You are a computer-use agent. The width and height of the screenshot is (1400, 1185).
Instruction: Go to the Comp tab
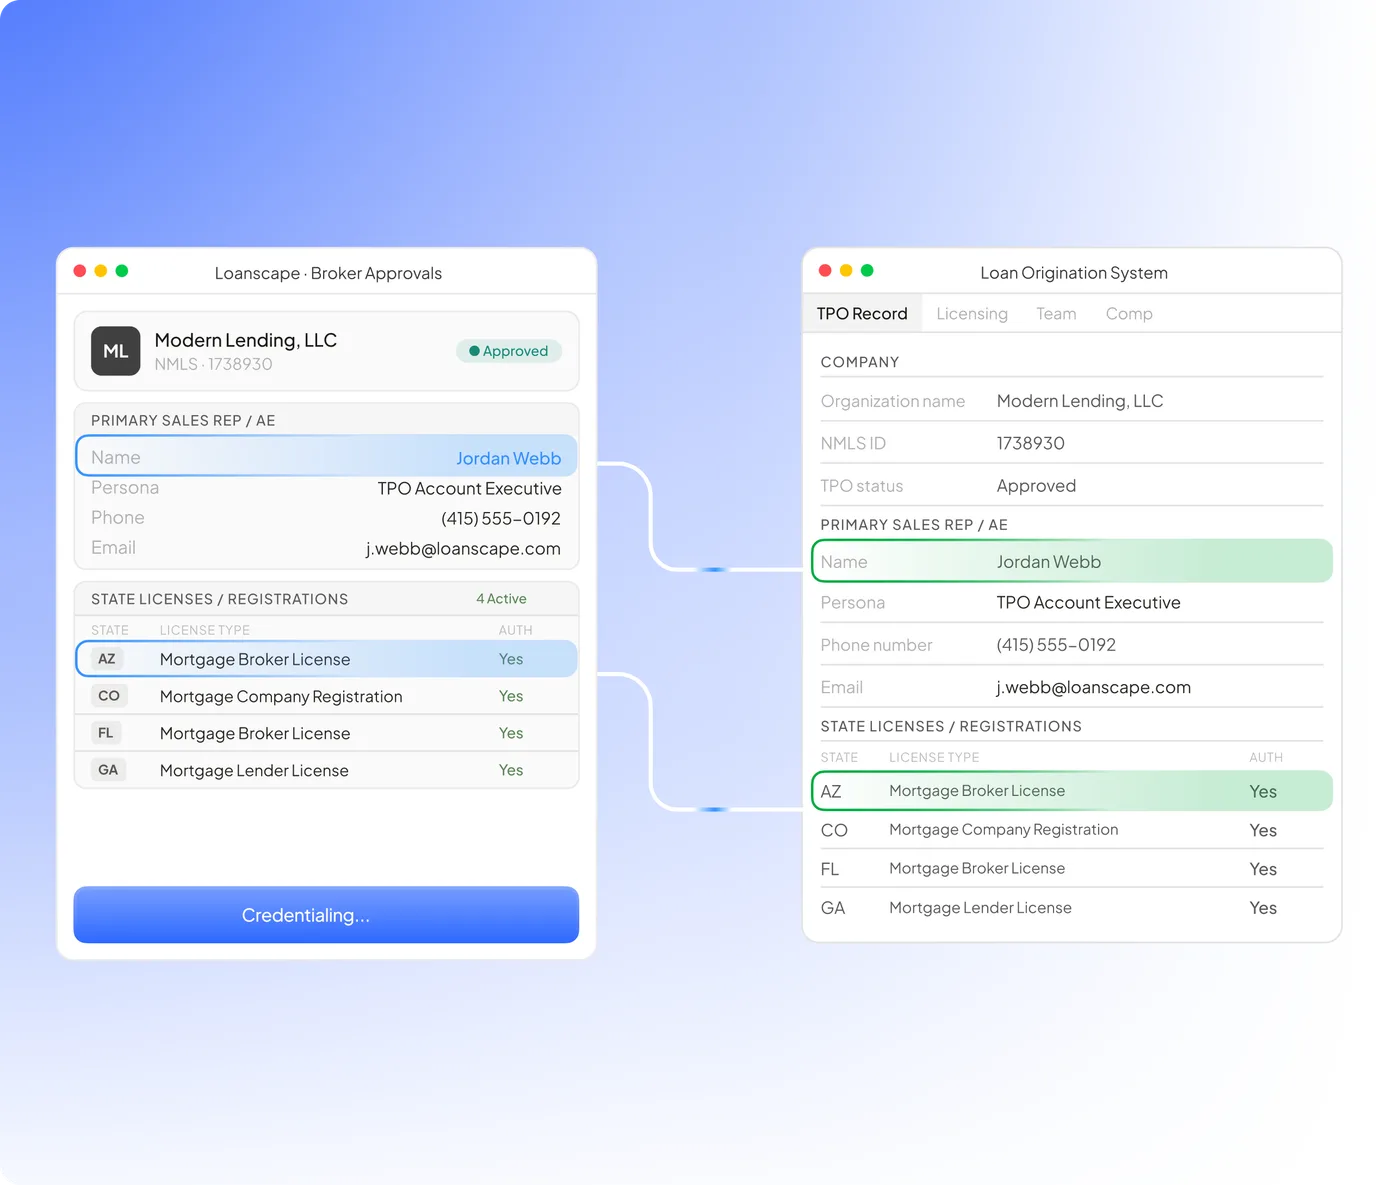tap(1129, 314)
